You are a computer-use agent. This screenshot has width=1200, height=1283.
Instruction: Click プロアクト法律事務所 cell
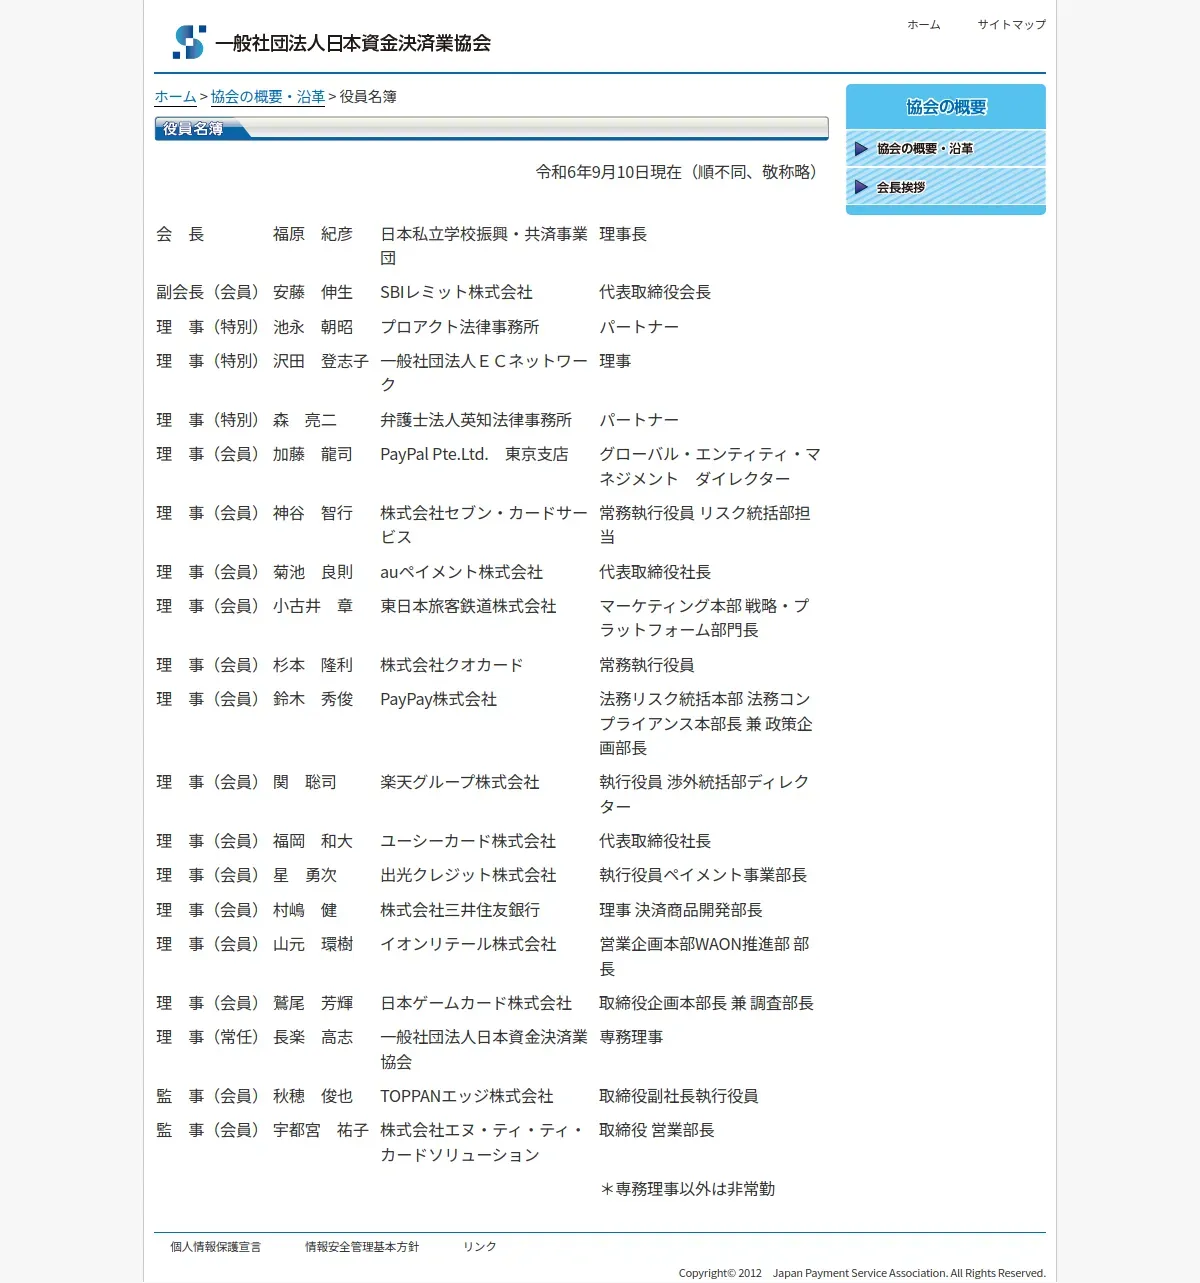pyautogui.click(x=459, y=327)
